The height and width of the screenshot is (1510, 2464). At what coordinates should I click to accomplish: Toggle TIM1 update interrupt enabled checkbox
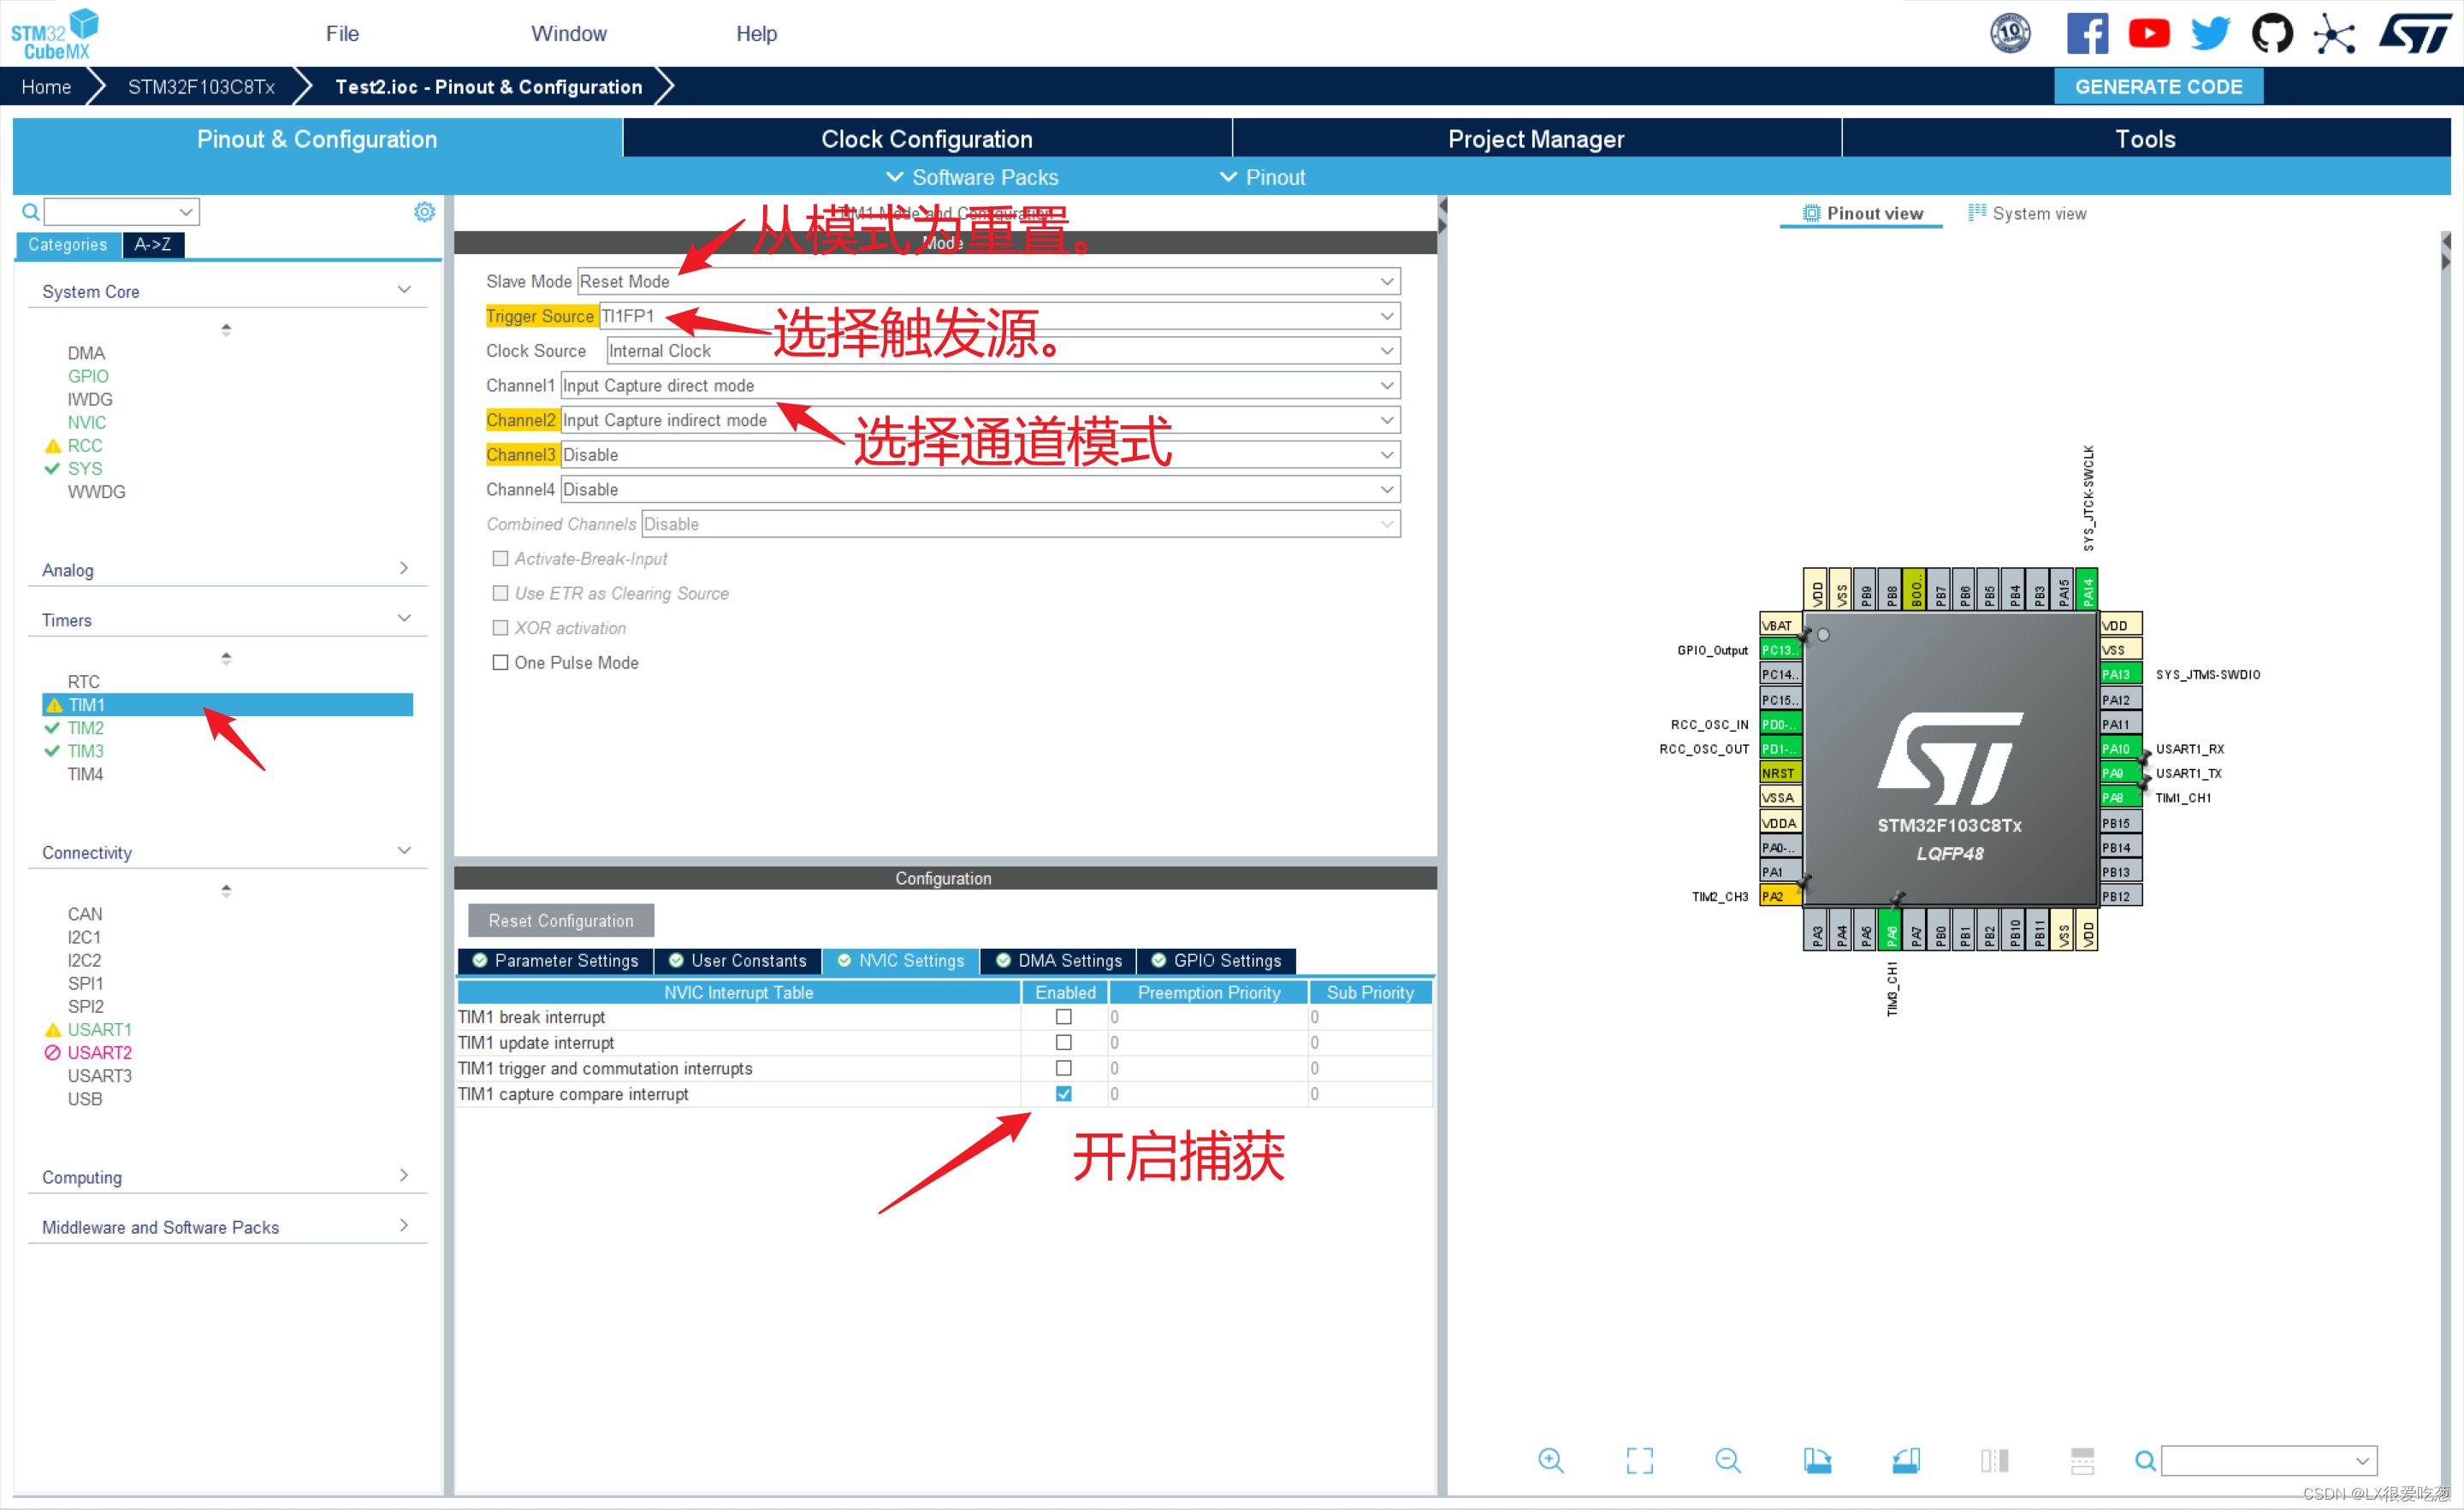click(x=1063, y=1044)
